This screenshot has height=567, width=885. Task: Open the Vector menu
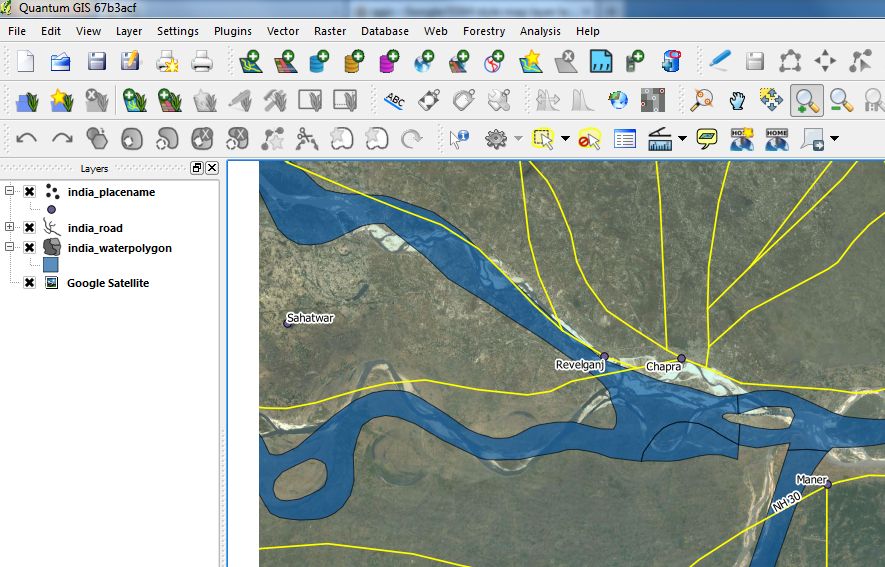pos(283,31)
